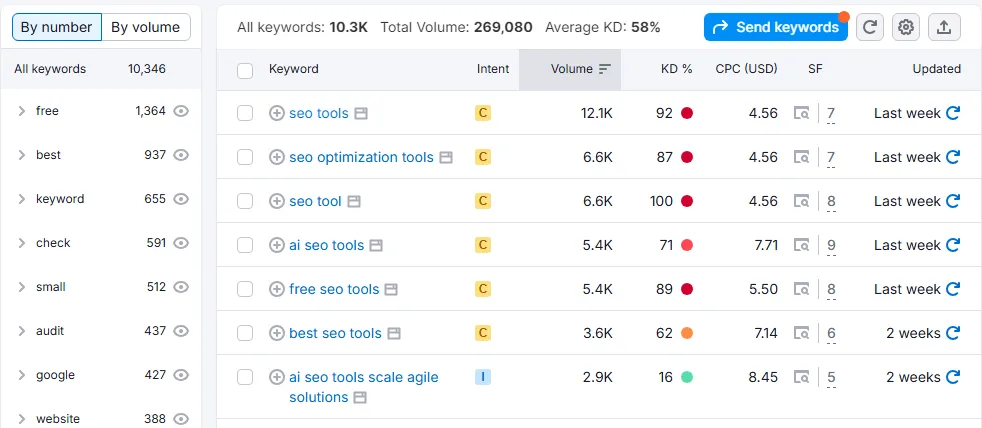Open the 'free seo tools' keyword link
Viewport: 982px width, 428px height.
click(334, 289)
